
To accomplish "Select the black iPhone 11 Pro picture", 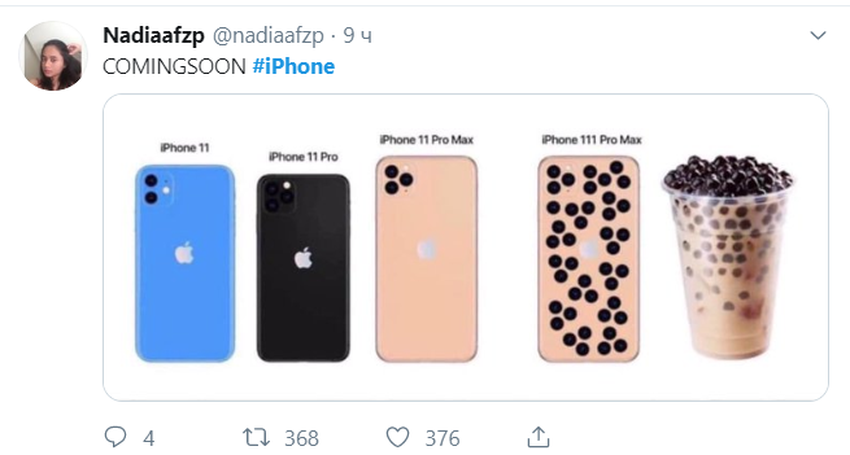I will pos(303,267).
